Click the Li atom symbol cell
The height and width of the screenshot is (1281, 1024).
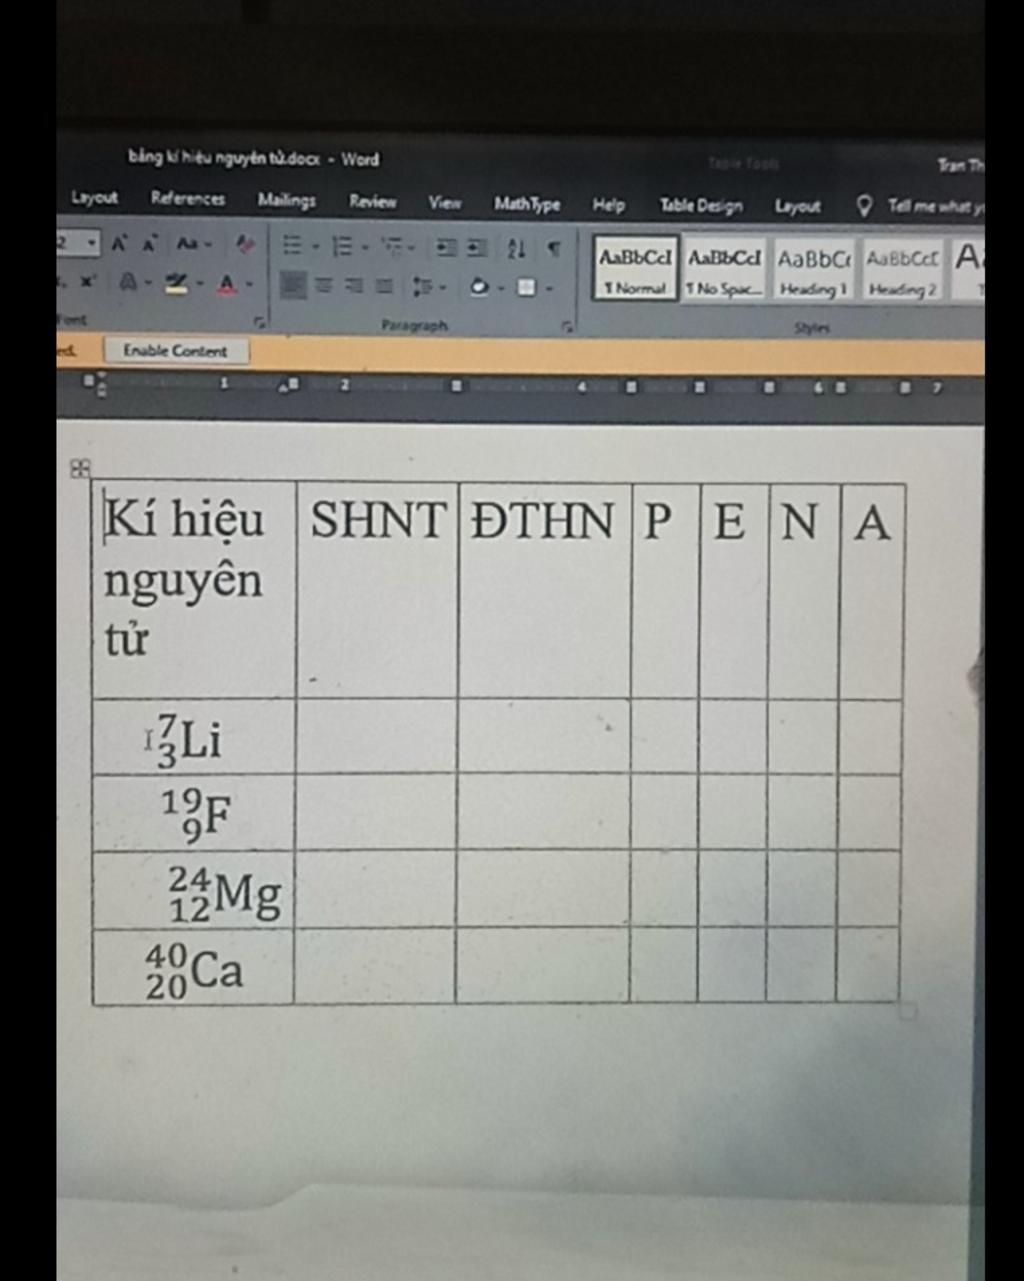[194, 737]
